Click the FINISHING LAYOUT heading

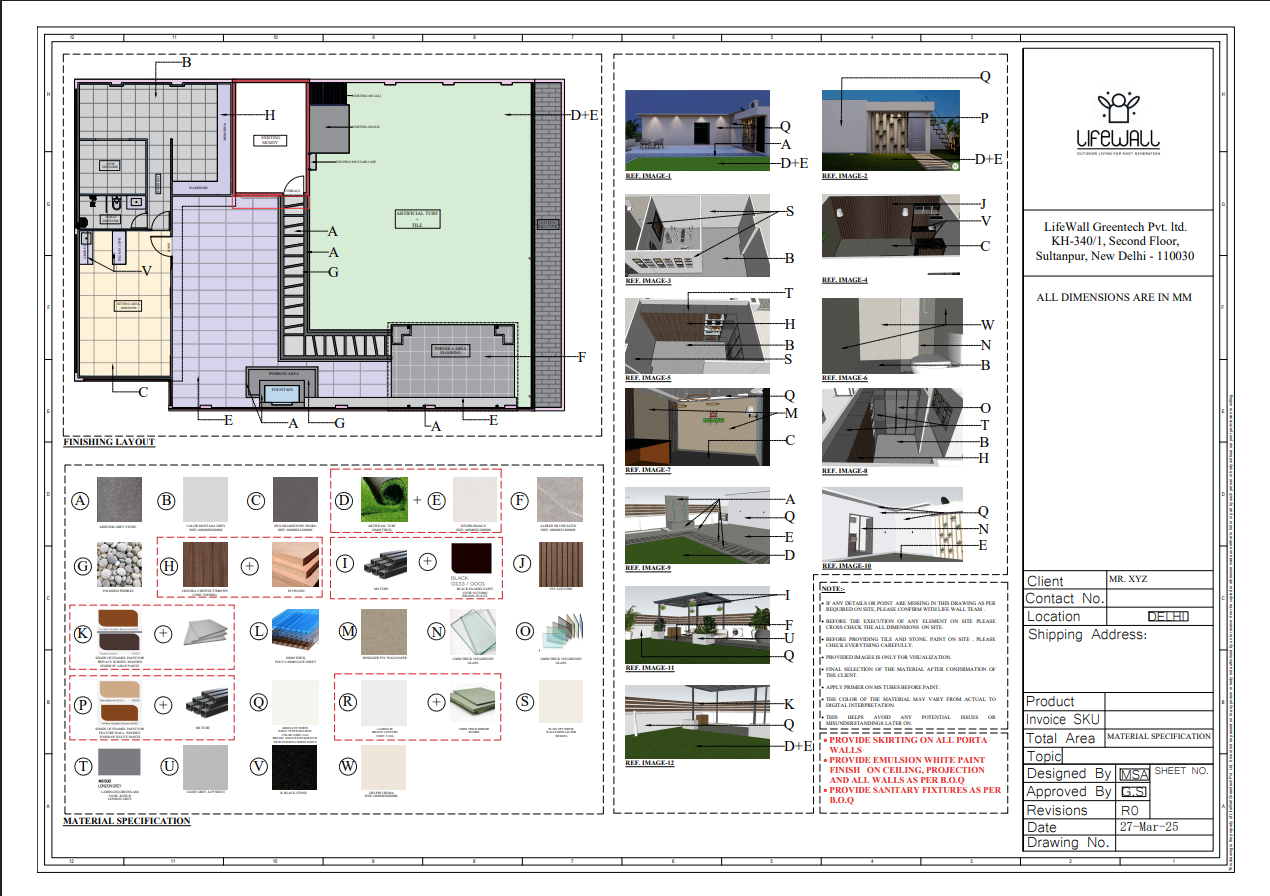click(108, 442)
